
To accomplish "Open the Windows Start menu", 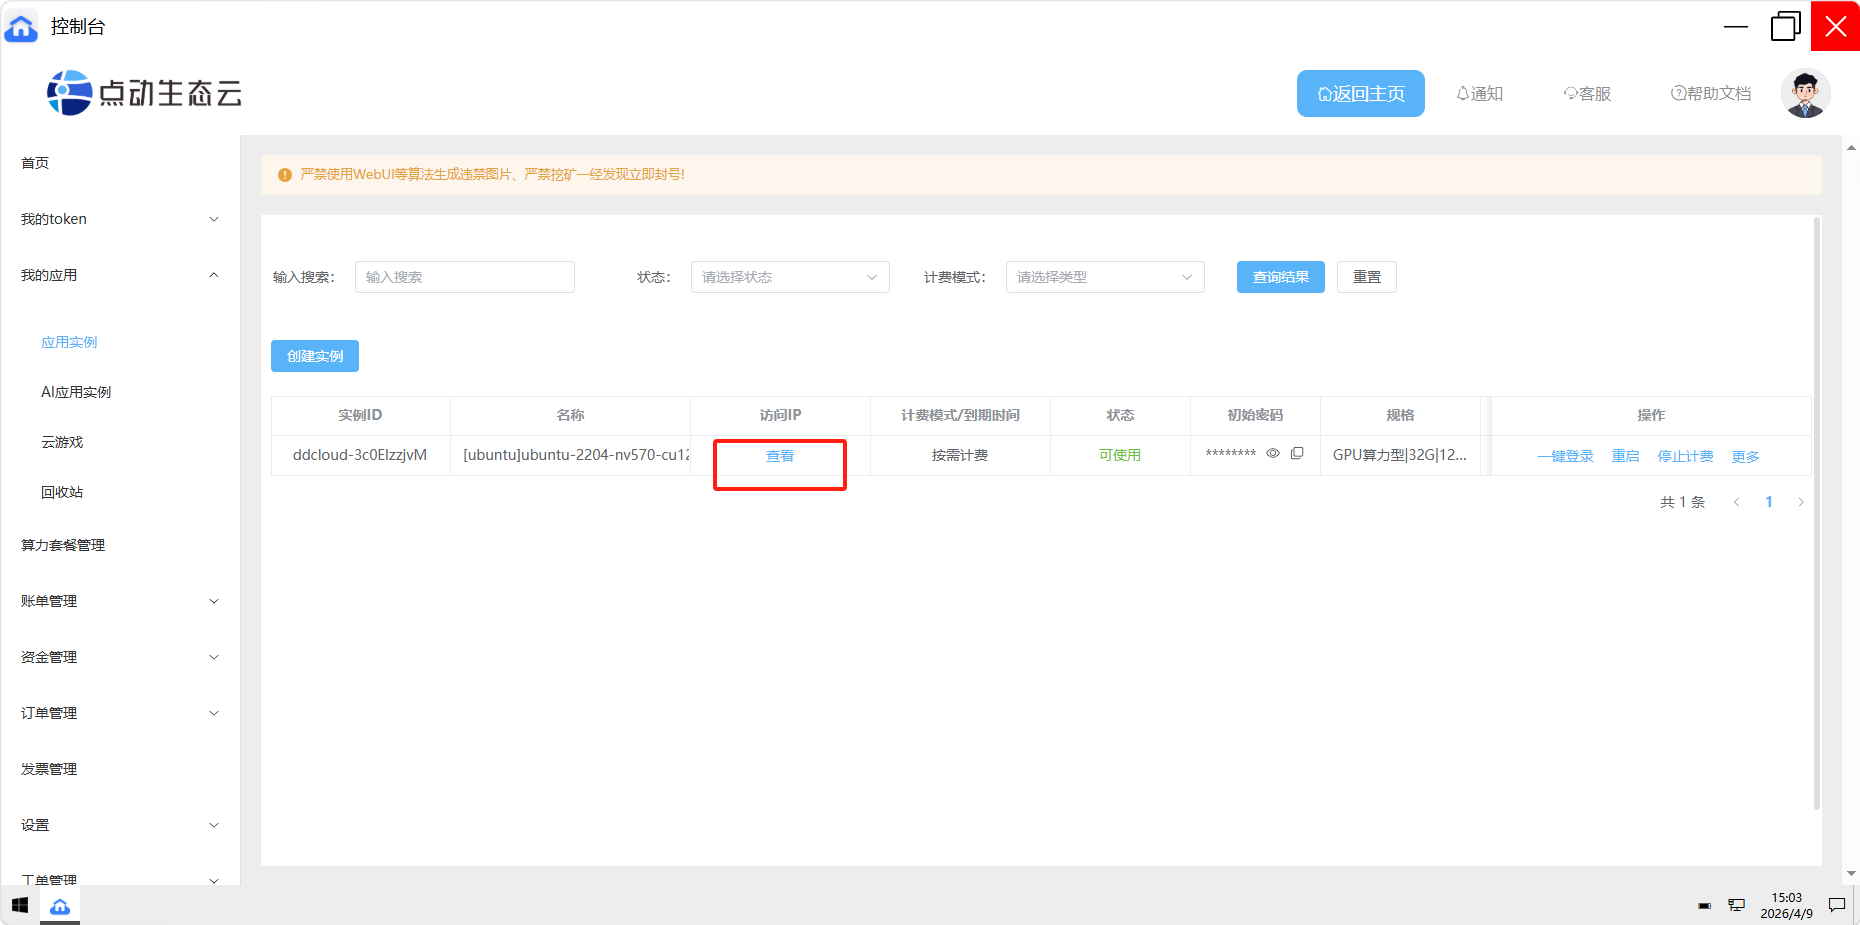I will coord(20,906).
